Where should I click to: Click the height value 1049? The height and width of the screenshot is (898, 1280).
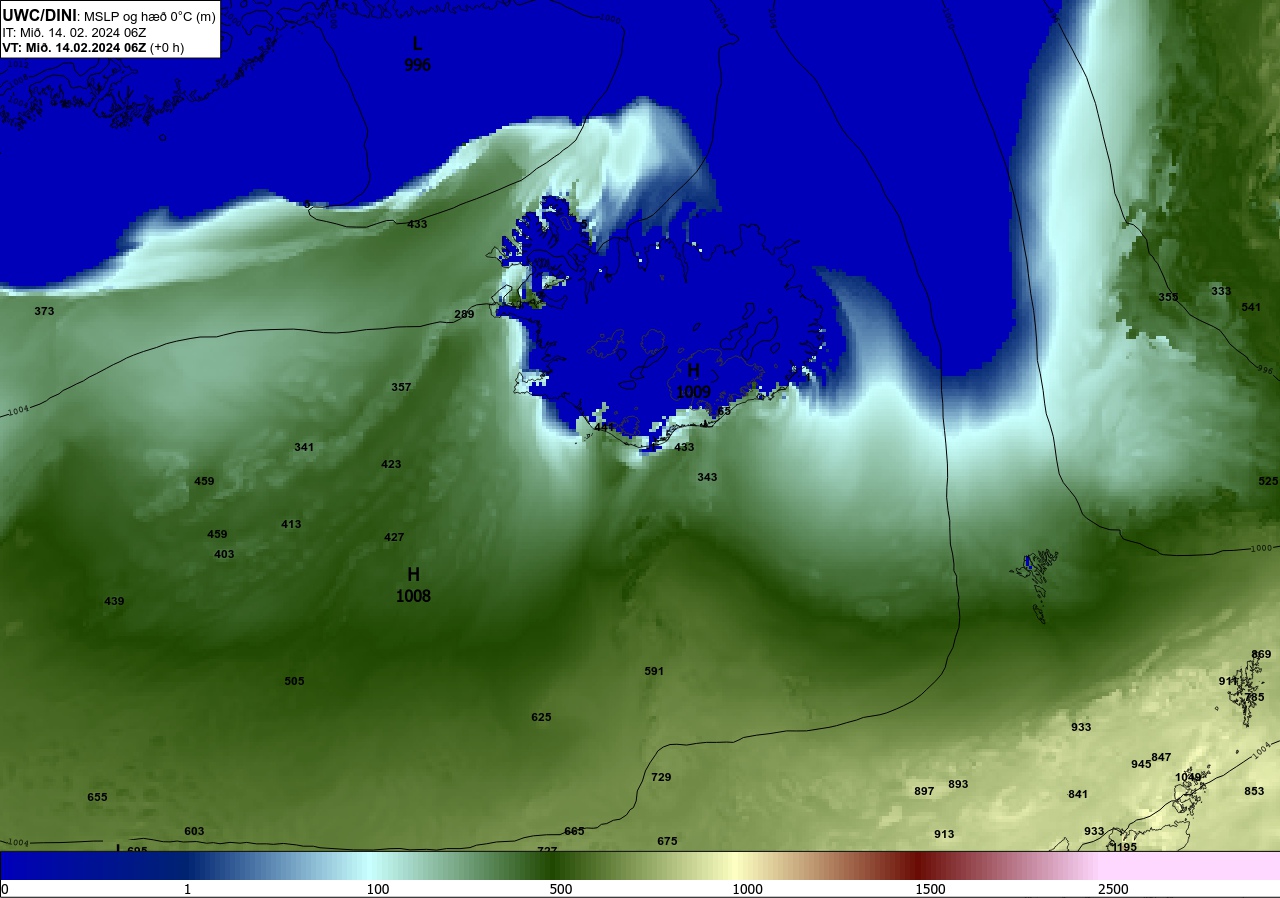(1188, 777)
